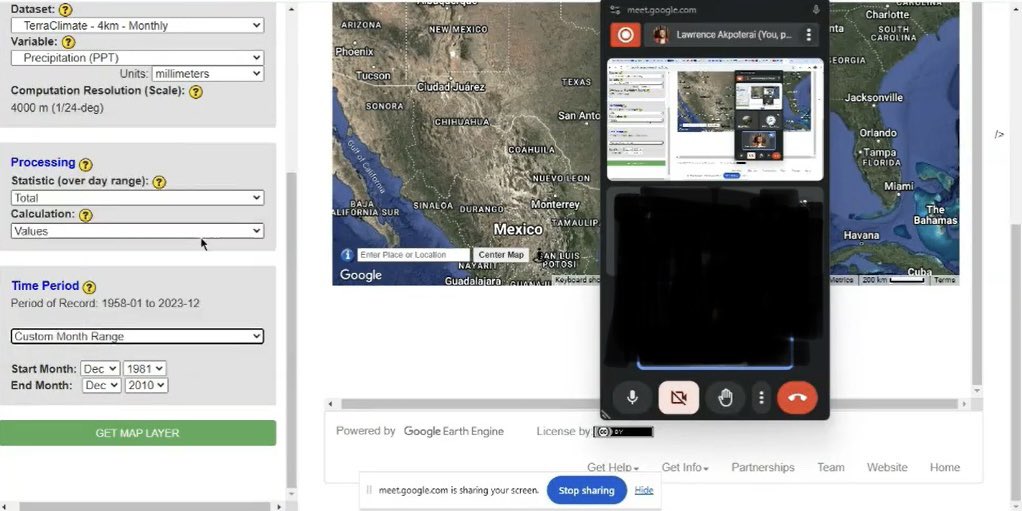The width and height of the screenshot is (1022, 511).
Task: Open Meet more options three-dot button
Action: (761, 398)
